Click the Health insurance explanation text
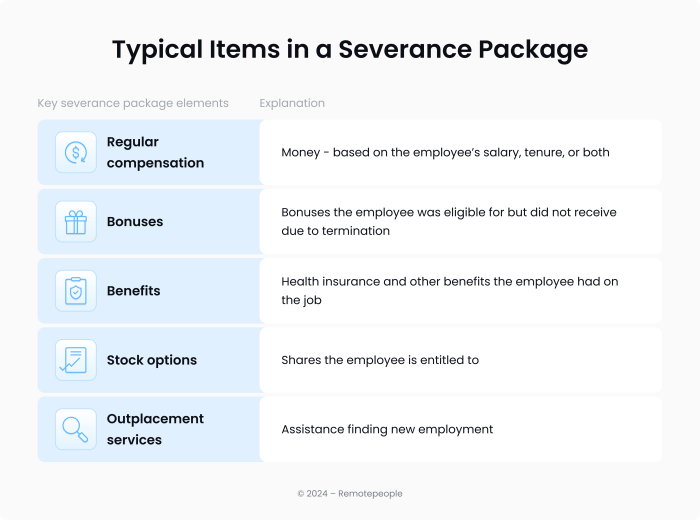 tap(449, 291)
